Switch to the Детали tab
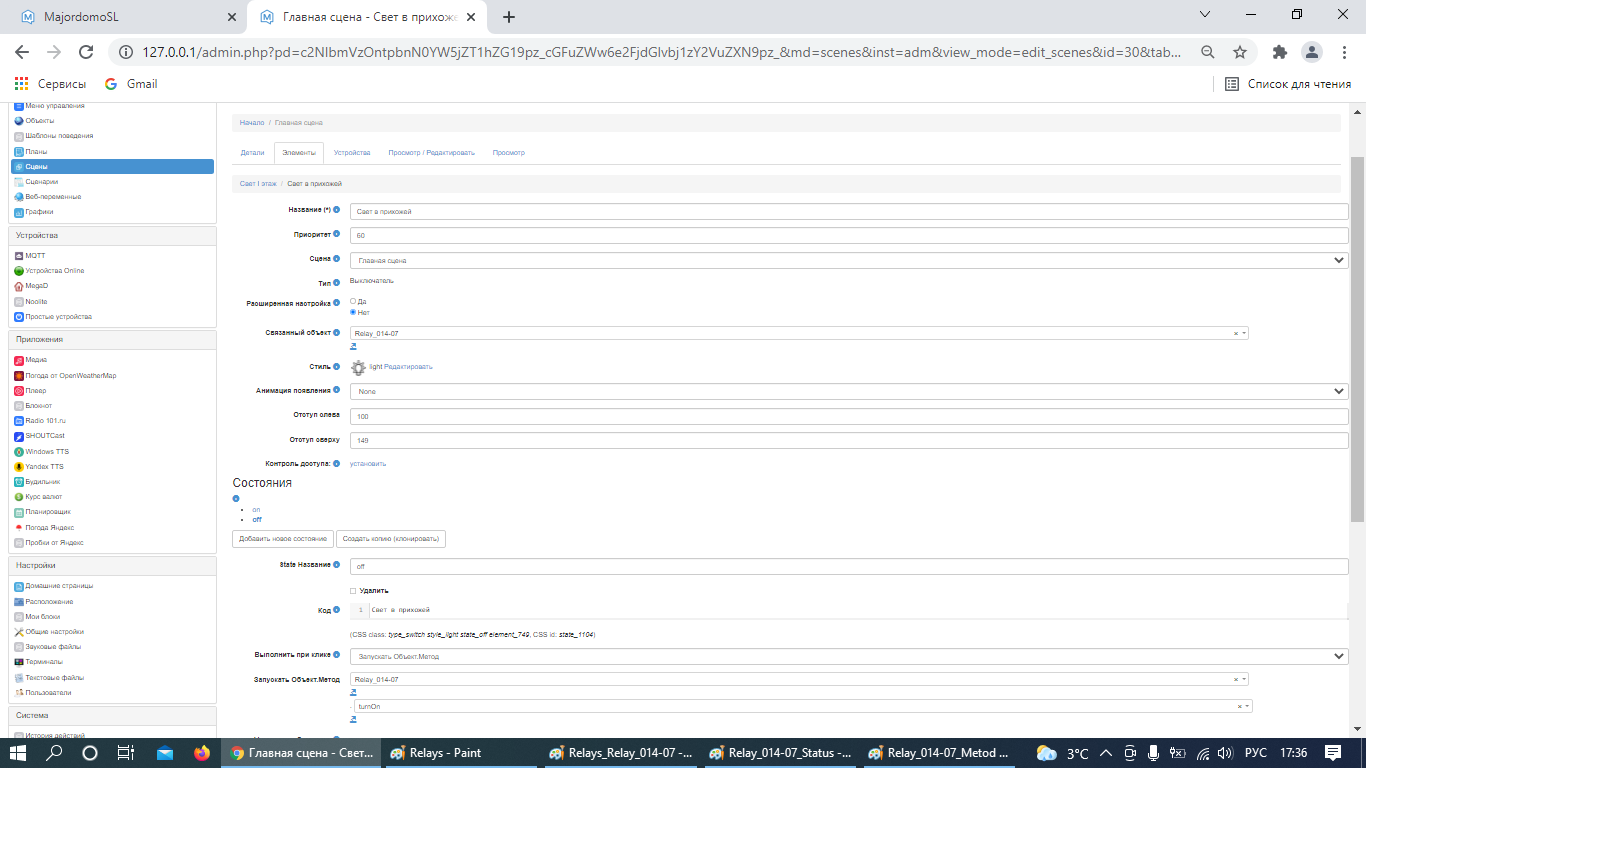Viewport: 1620px width, 858px height. click(252, 153)
